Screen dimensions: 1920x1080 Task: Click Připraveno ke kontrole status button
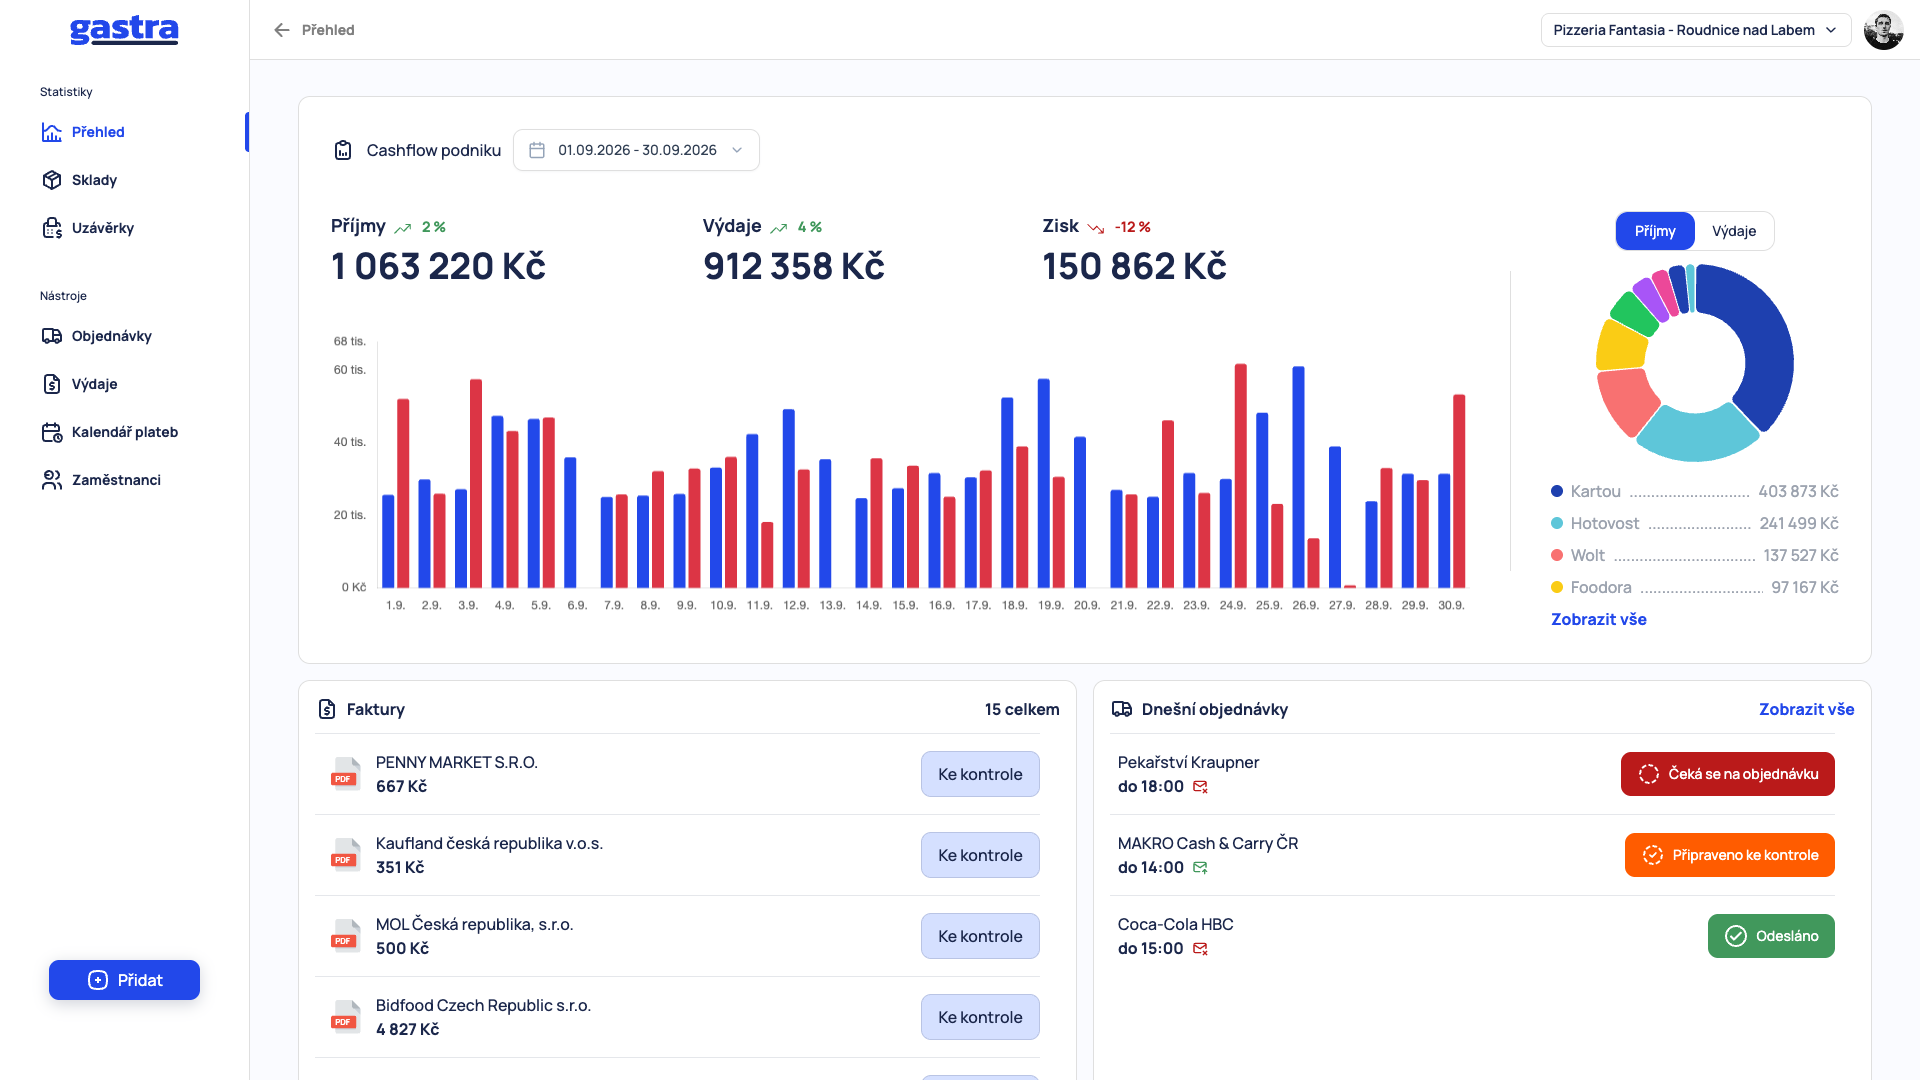(x=1729, y=855)
